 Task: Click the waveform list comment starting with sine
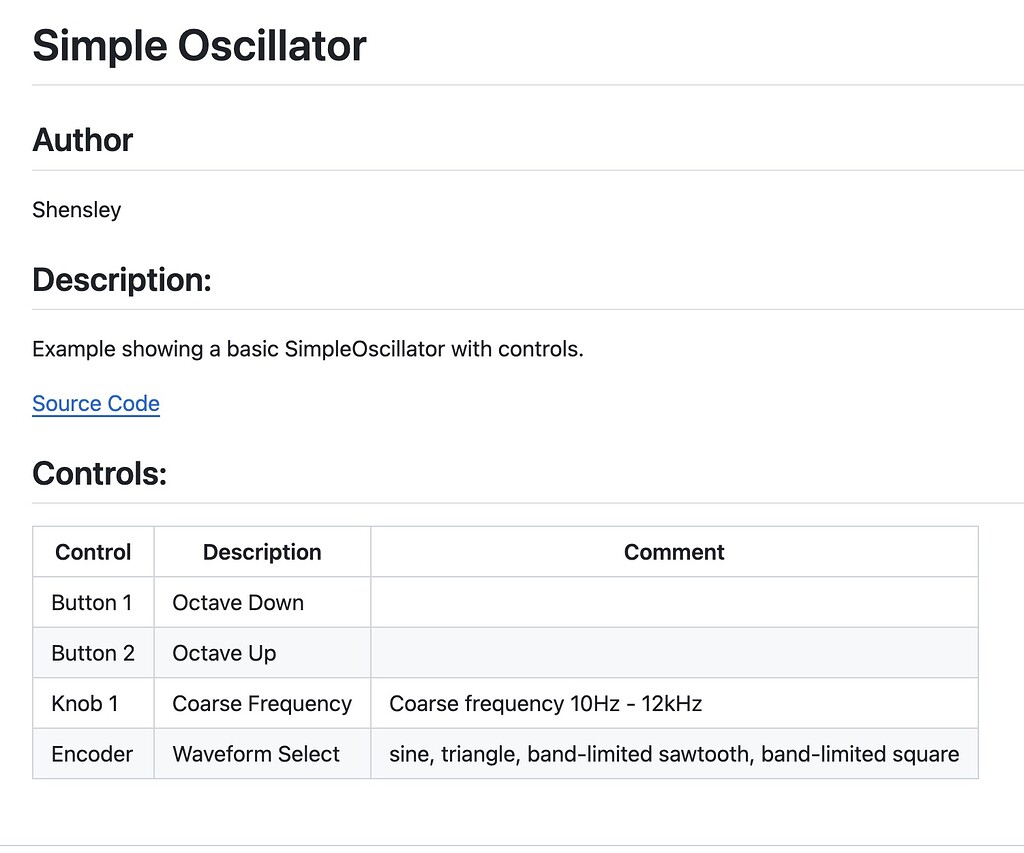[x=674, y=754]
